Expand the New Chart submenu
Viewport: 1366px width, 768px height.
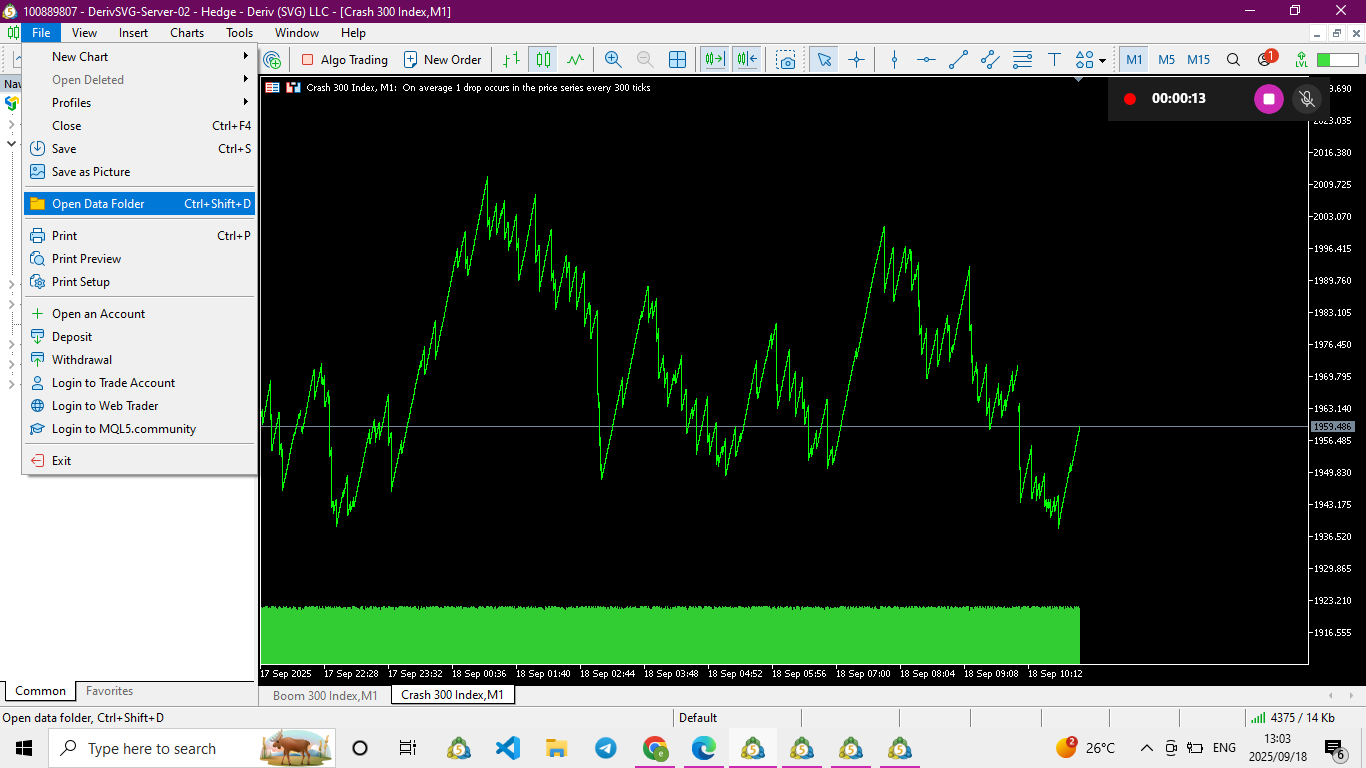tap(140, 57)
